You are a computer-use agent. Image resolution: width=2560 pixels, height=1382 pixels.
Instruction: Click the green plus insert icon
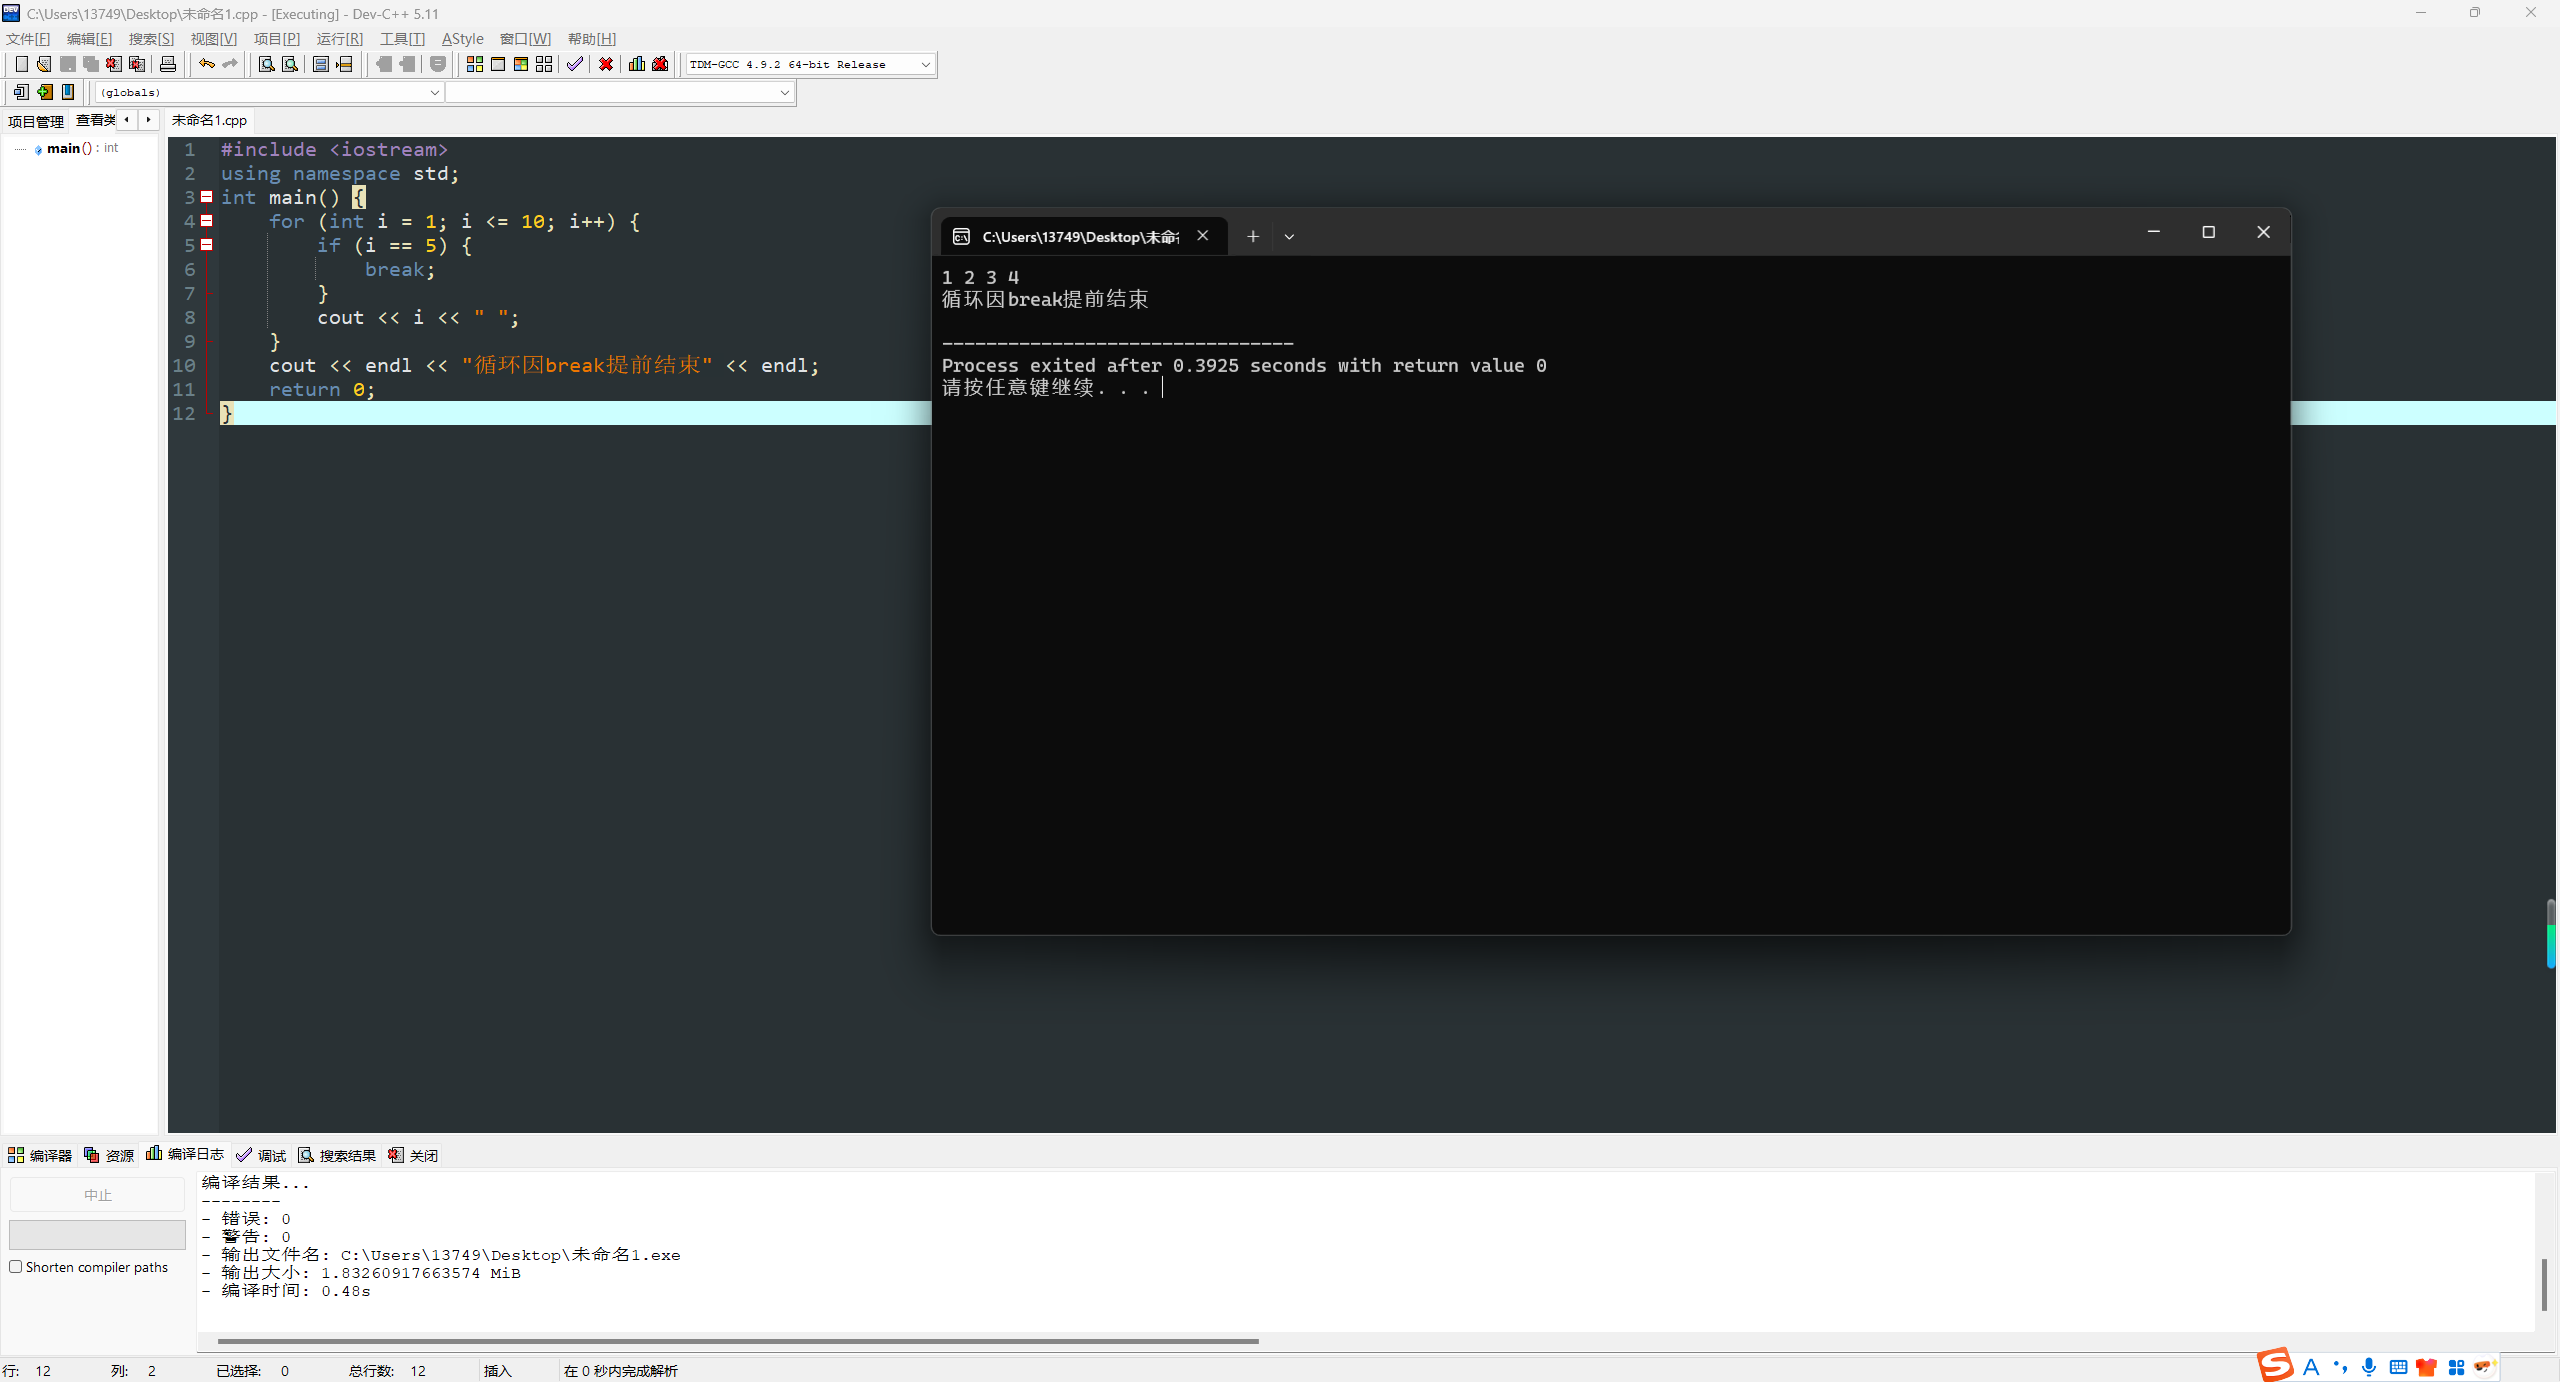coord(44,92)
